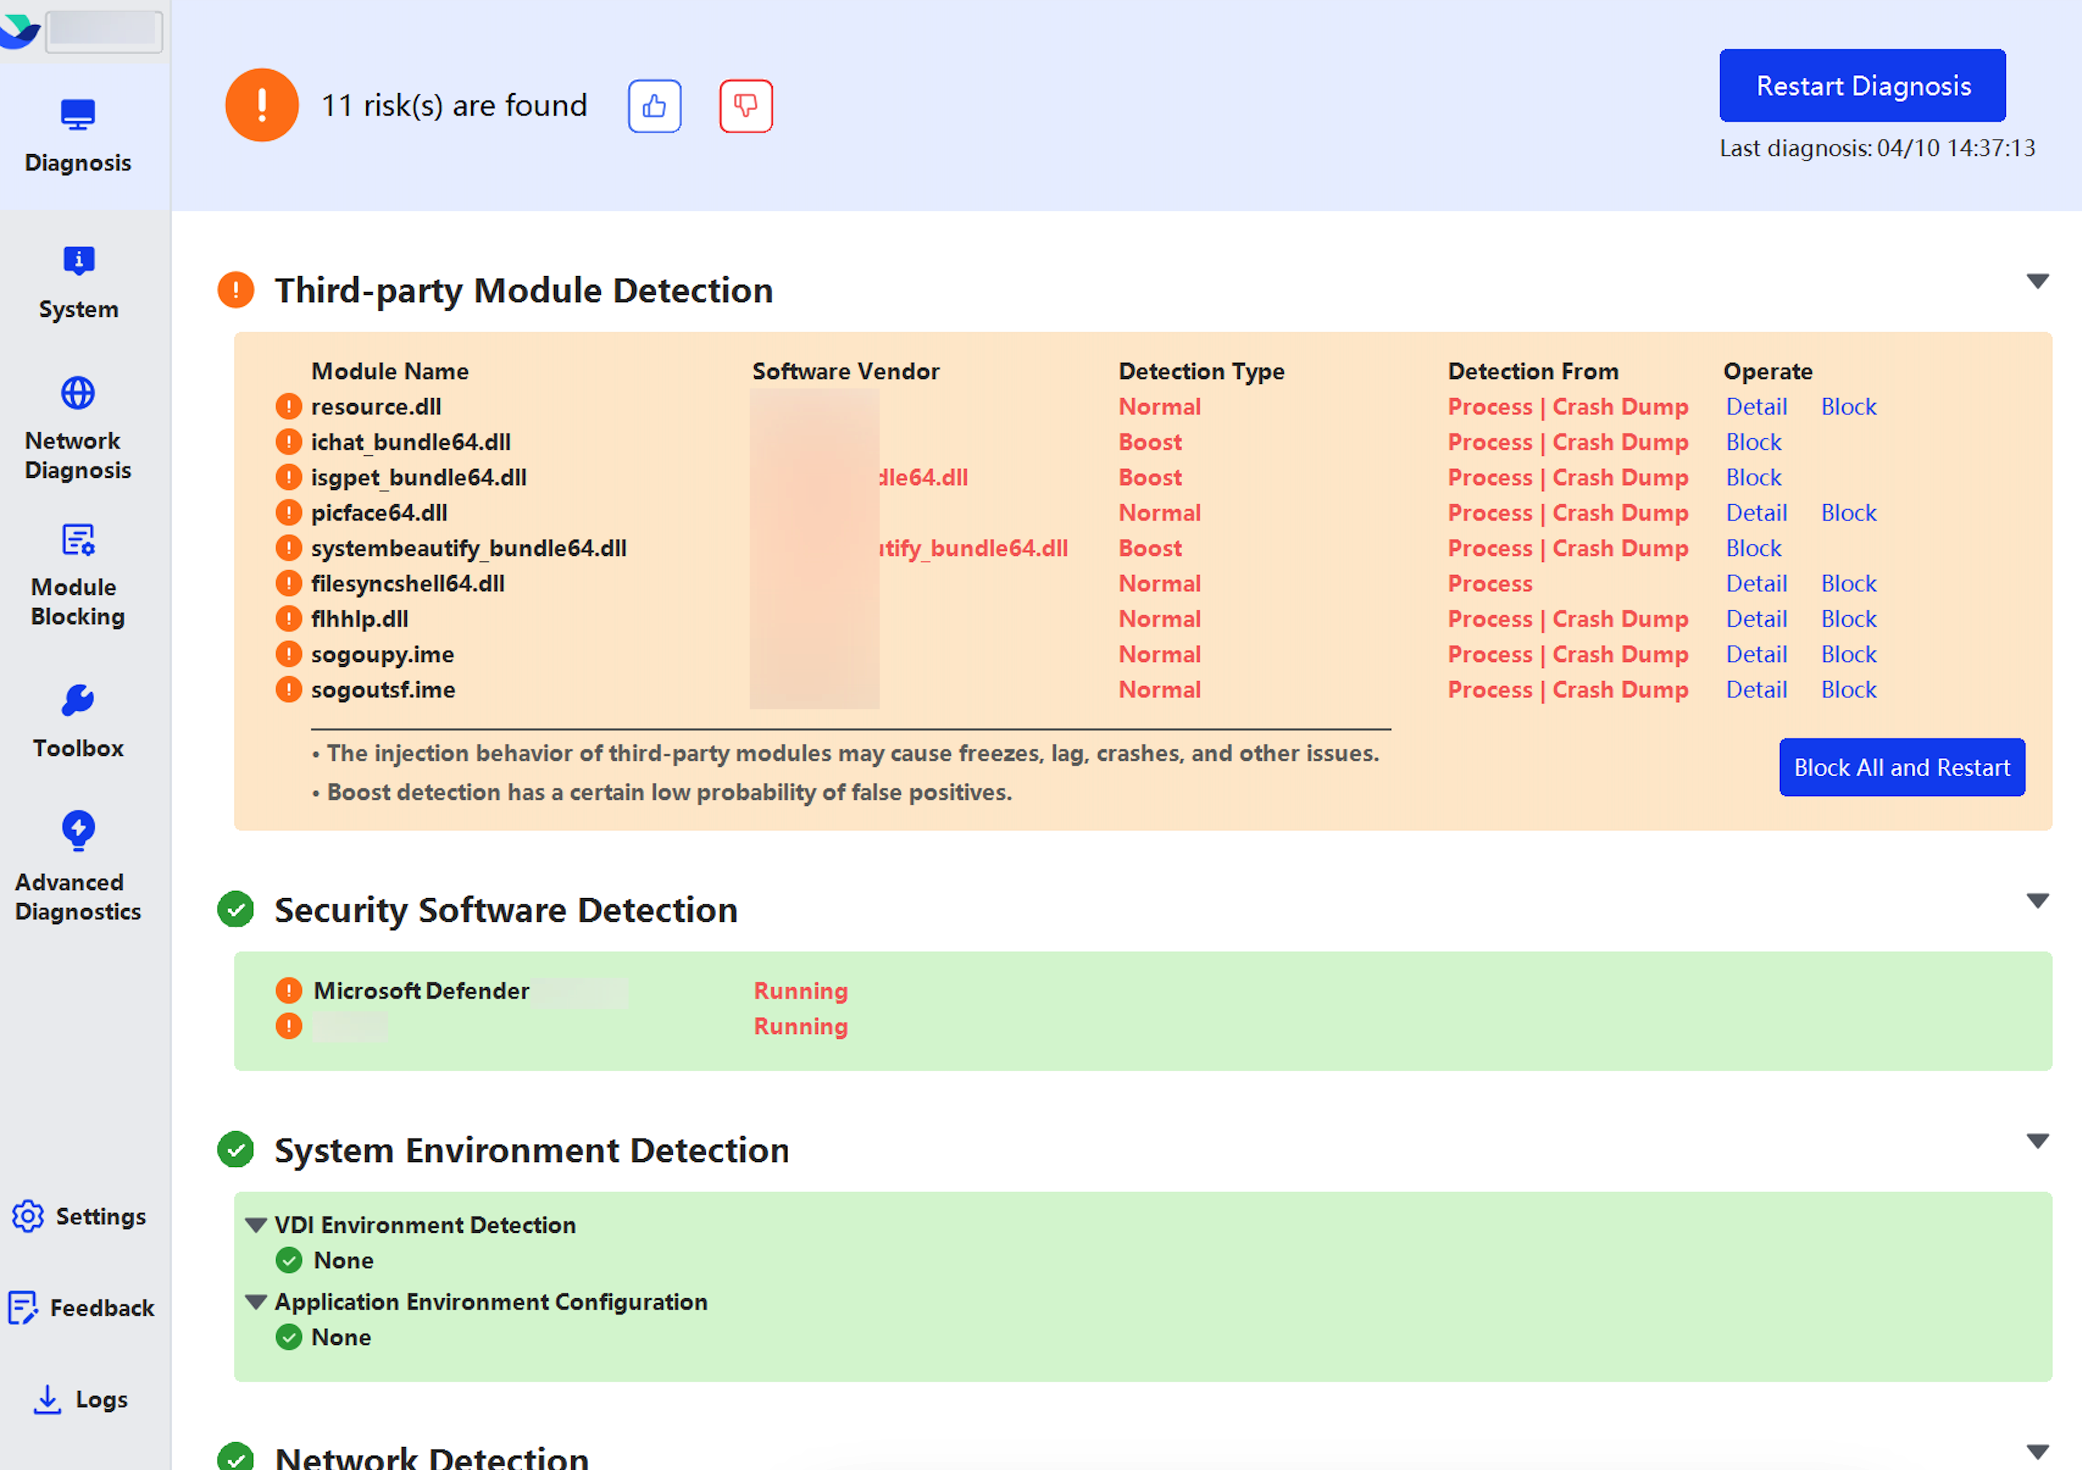This screenshot has height=1470, width=2082.
Task: Collapse the Third-party Module Detection section arrow
Action: (x=2037, y=281)
